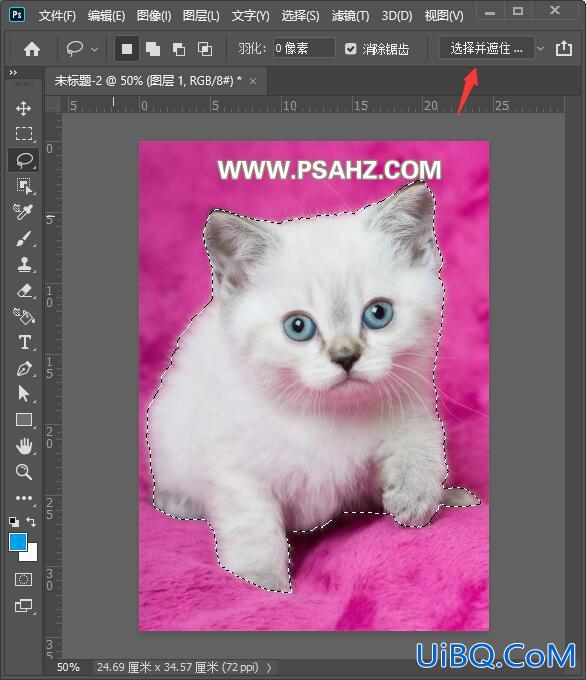
Task: Select the Rectangular Marquee tool
Action: point(24,134)
